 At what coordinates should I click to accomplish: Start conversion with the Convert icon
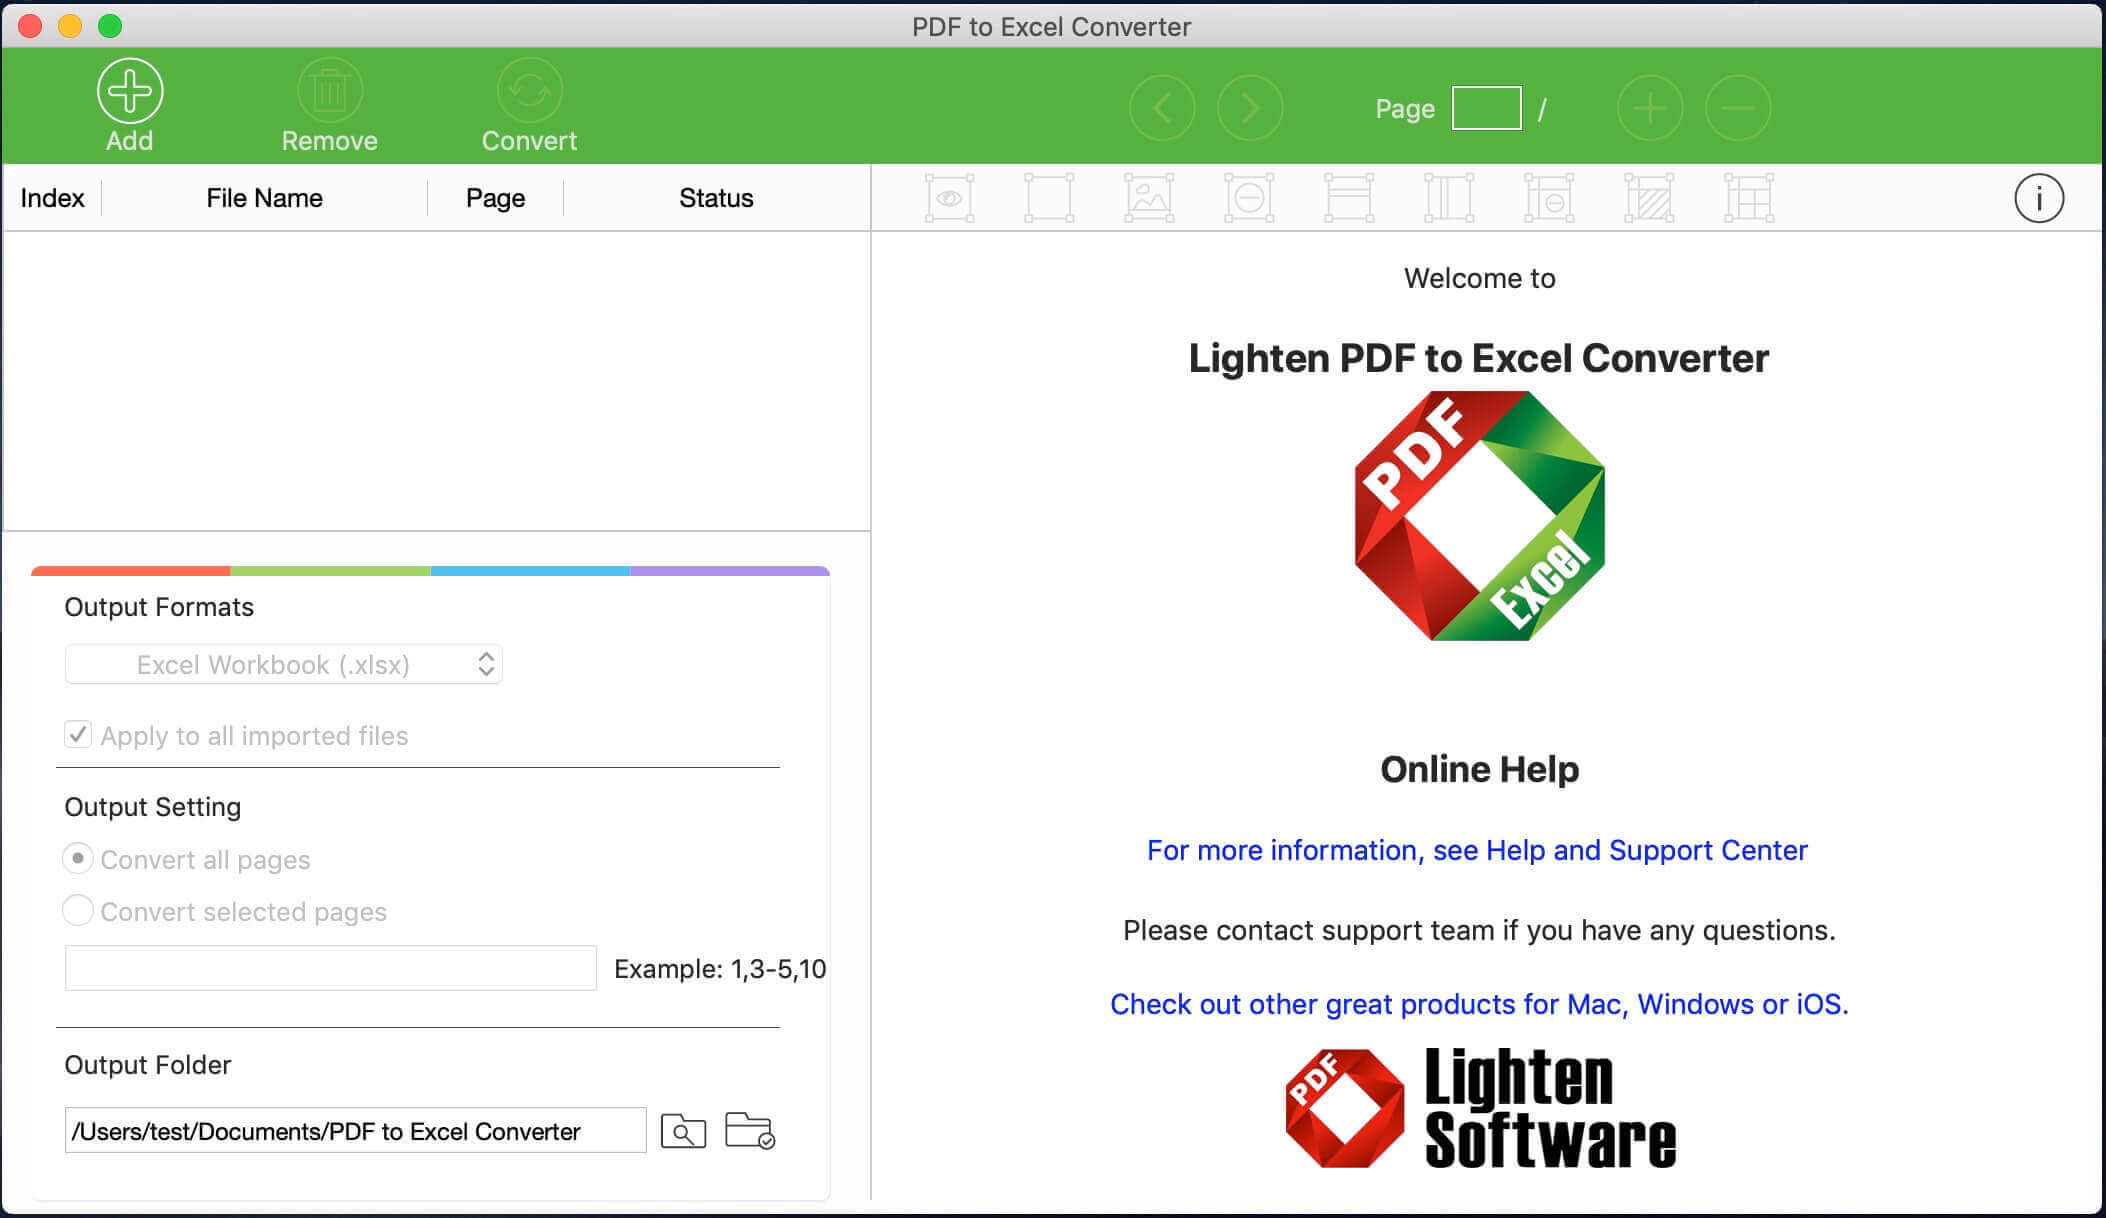[x=529, y=91]
